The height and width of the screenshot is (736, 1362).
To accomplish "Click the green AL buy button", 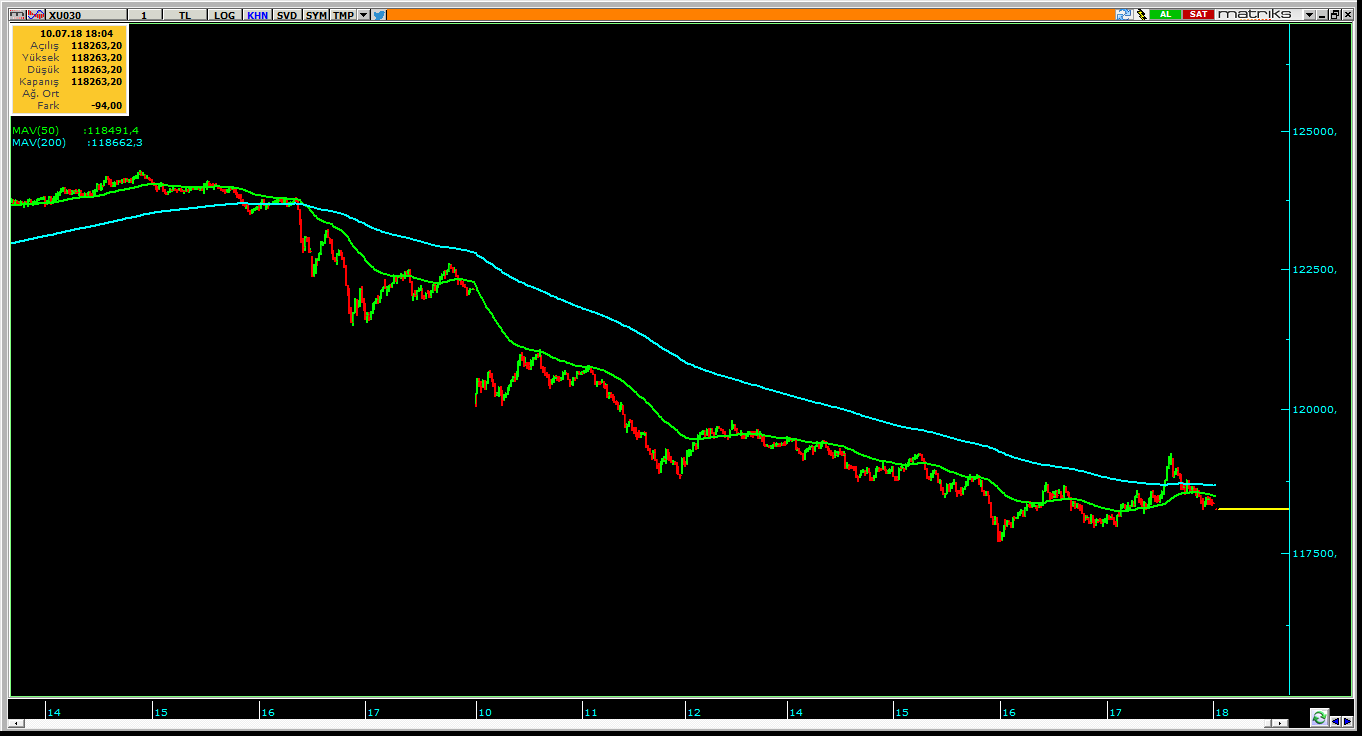I will tap(1165, 15).
